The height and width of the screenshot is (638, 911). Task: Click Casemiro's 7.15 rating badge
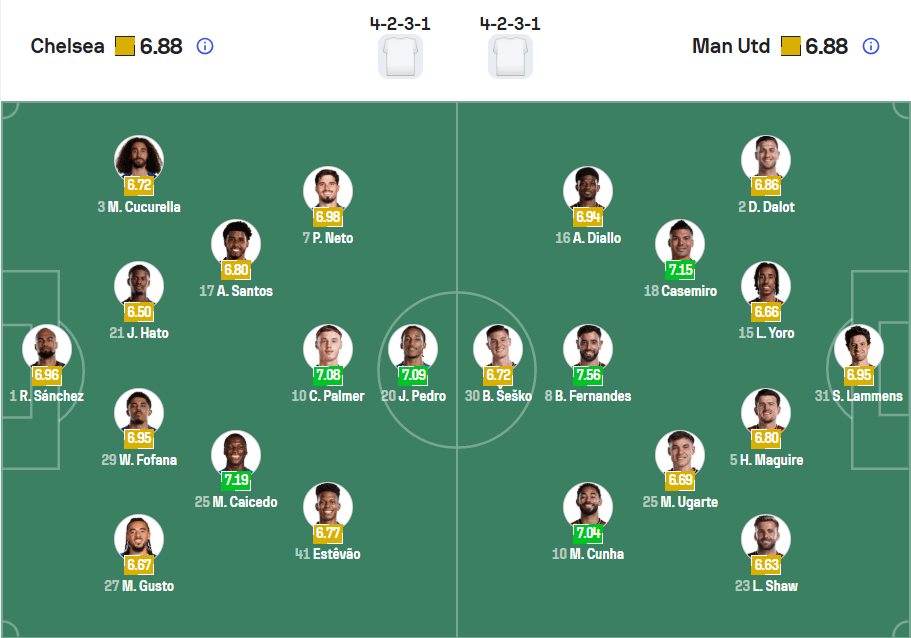680,270
